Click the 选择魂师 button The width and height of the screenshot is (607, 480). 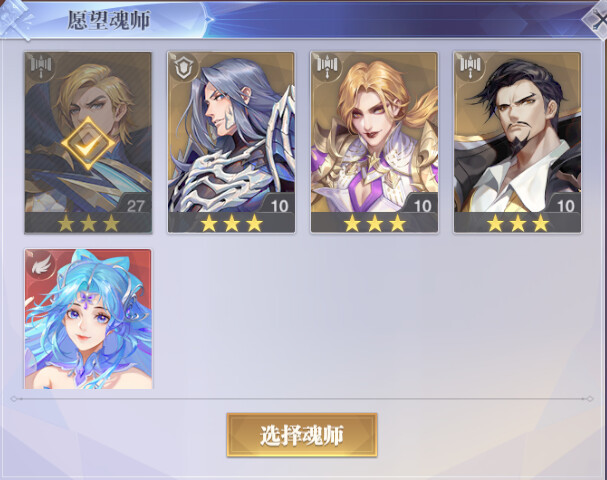[x=302, y=435]
